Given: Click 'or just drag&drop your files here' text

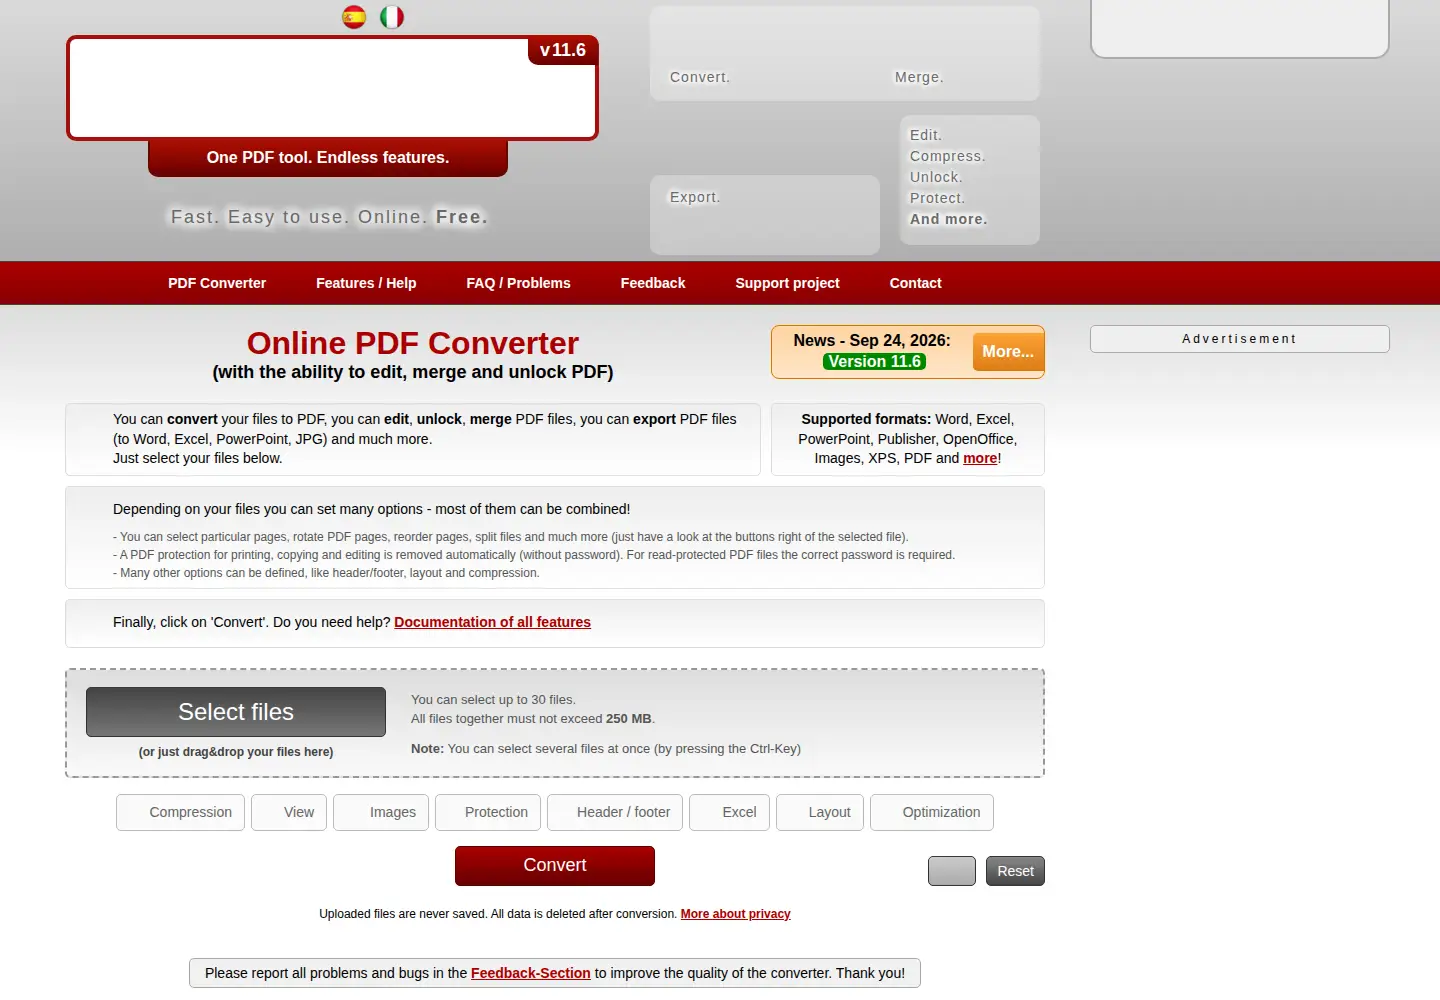Looking at the screenshot, I should [x=236, y=752].
